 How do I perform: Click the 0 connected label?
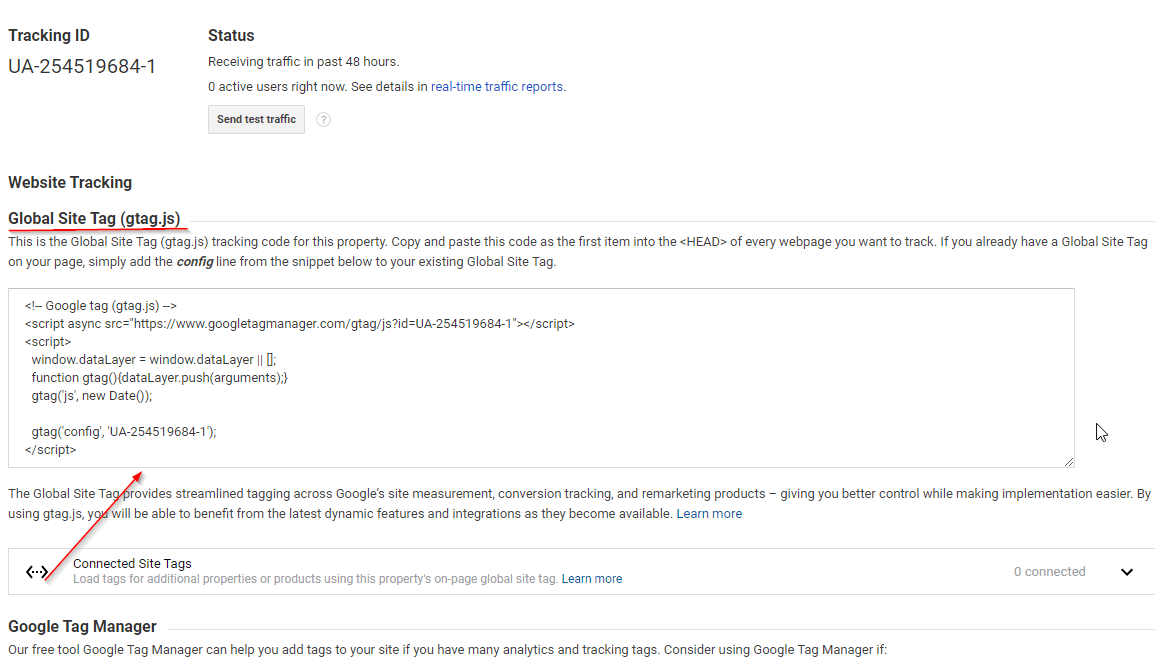tap(1049, 572)
